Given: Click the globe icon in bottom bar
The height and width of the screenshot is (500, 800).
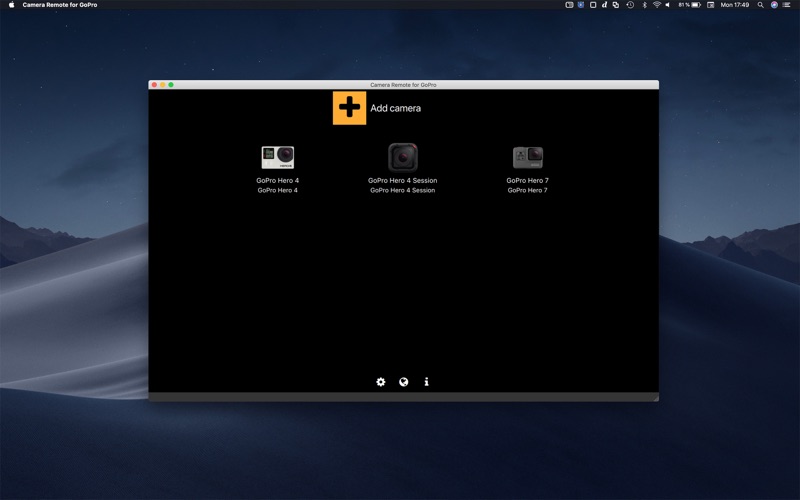Looking at the screenshot, I should tap(403, 382).
